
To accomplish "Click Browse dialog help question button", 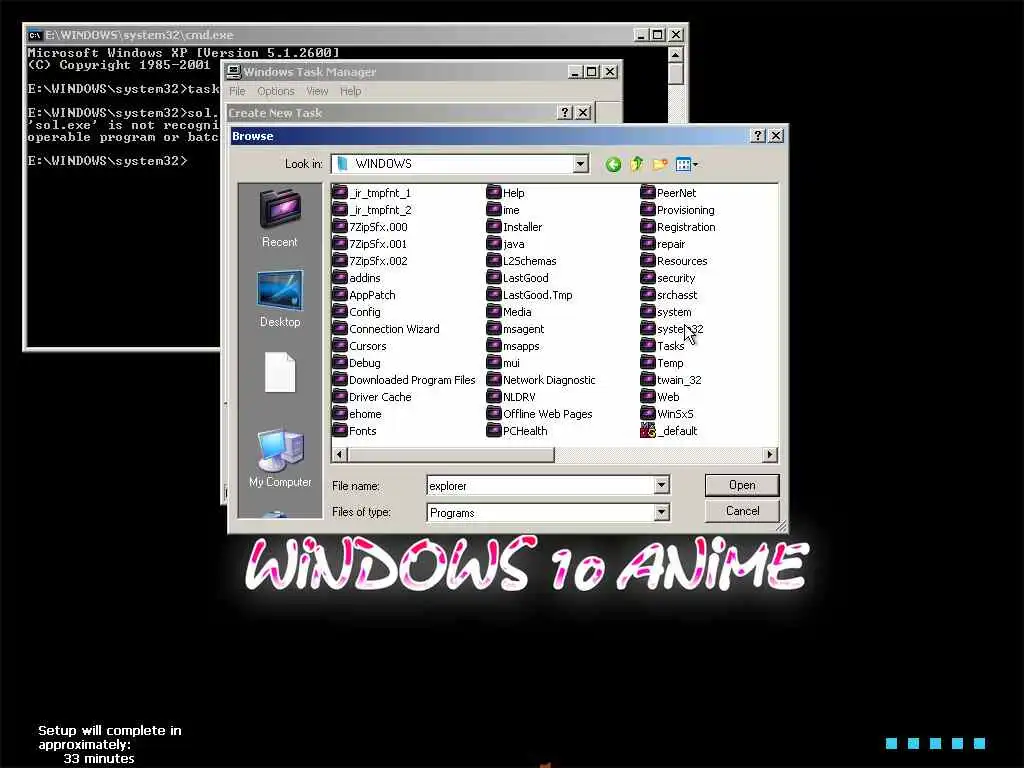I will pos(758,136).
